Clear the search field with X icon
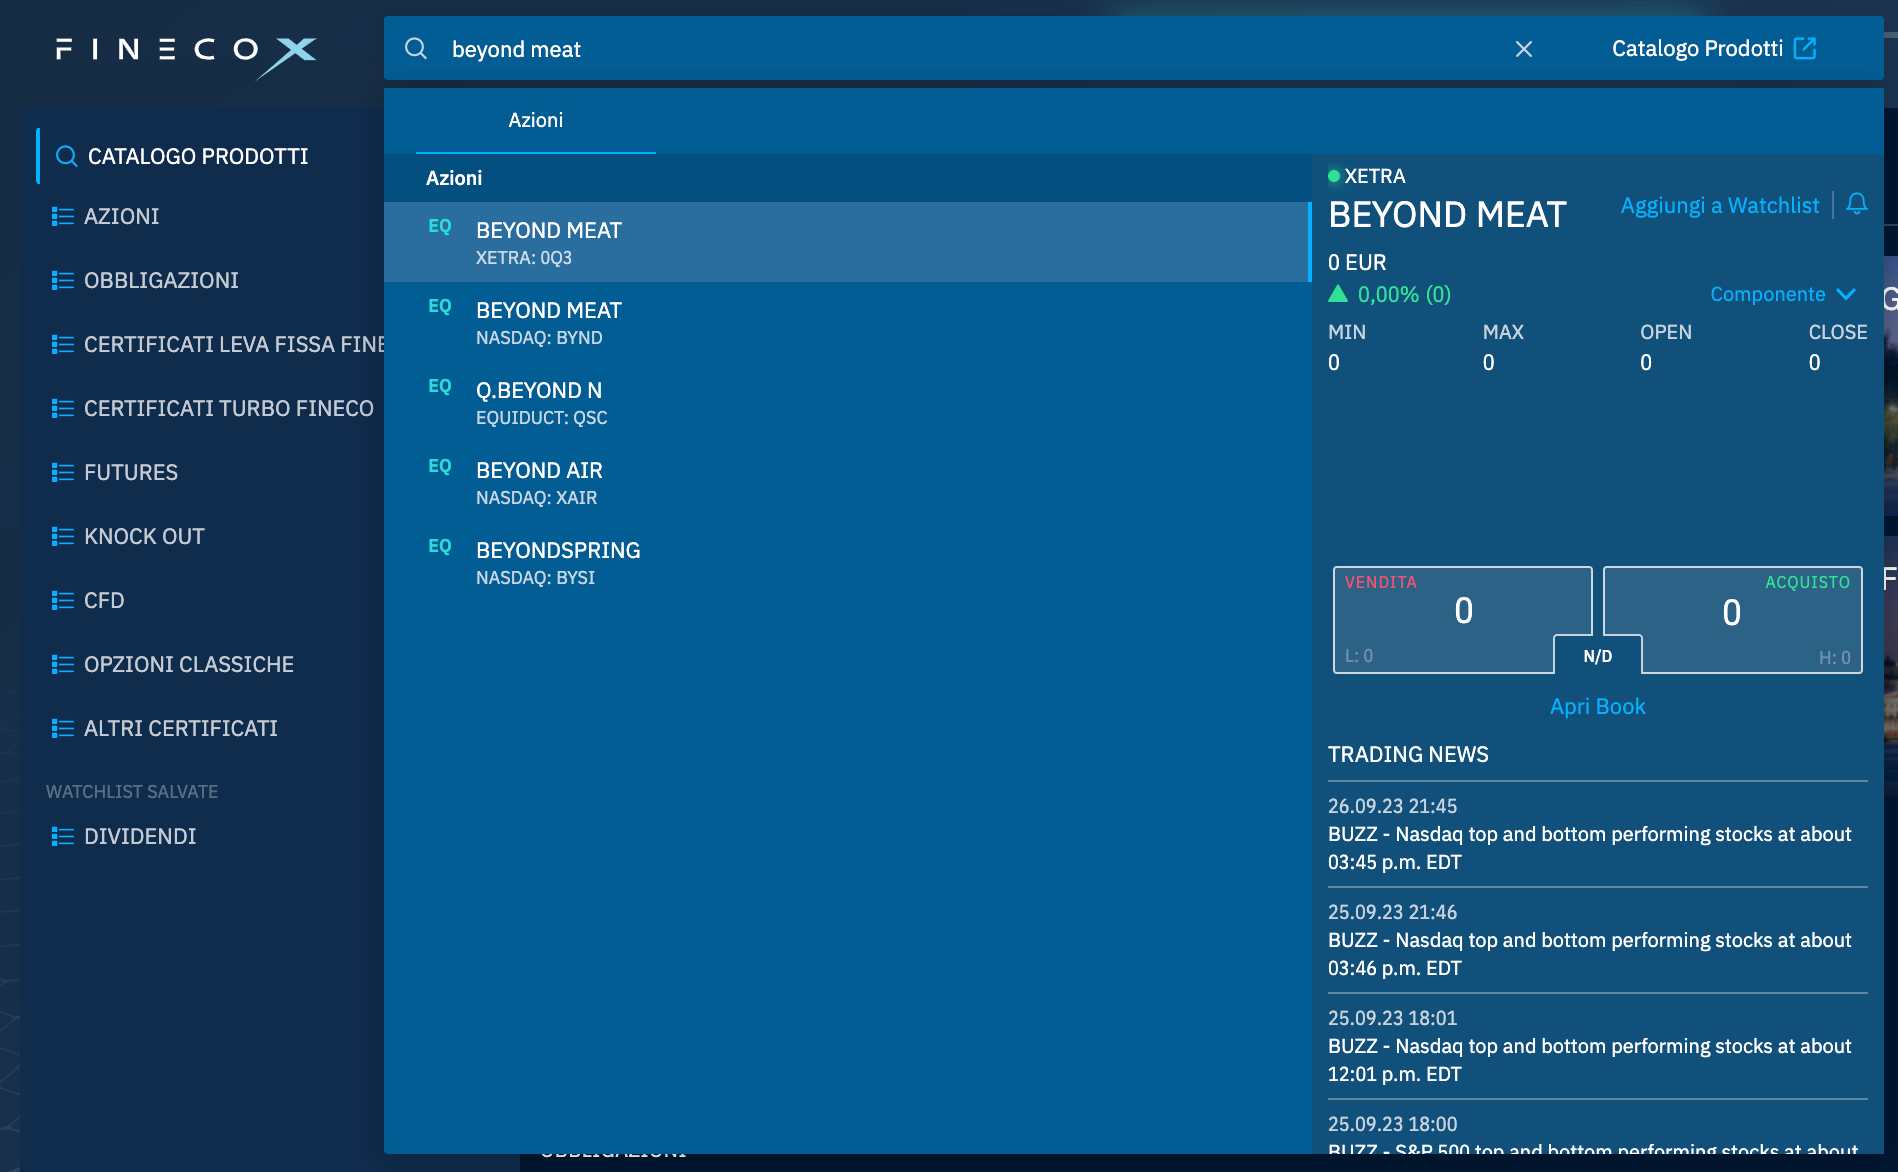 [x=1523, y=49]
